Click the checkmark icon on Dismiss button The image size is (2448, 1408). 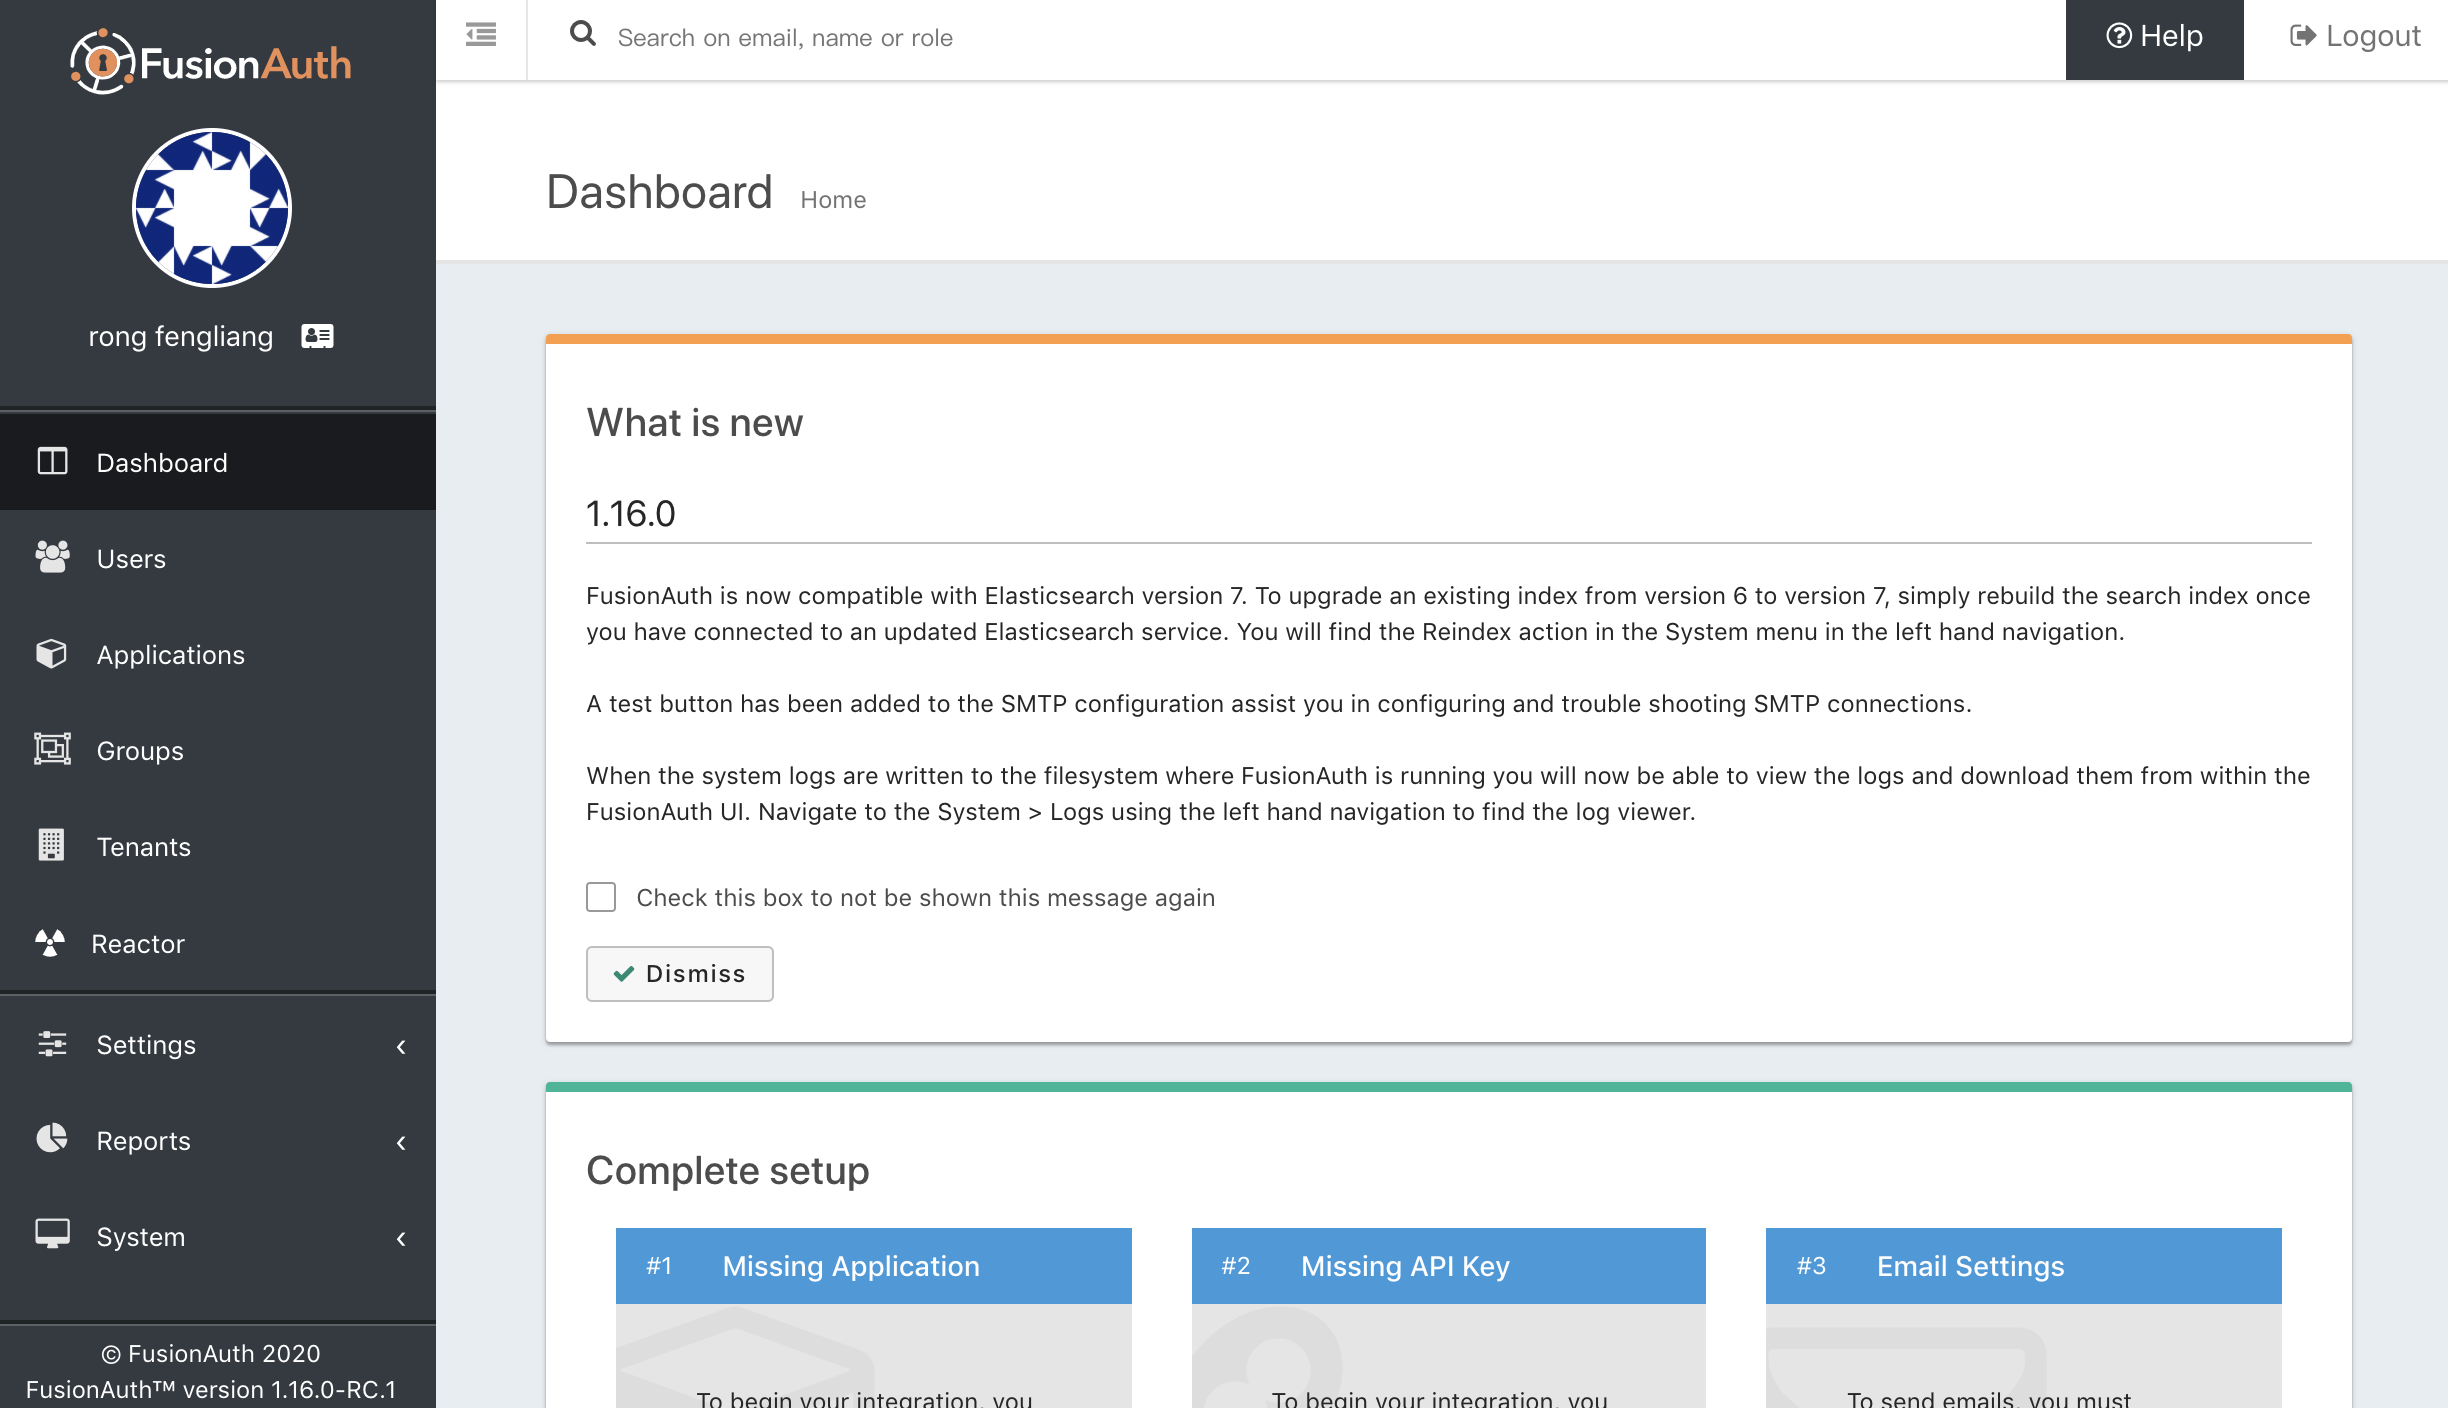click(x=624, y=973)
